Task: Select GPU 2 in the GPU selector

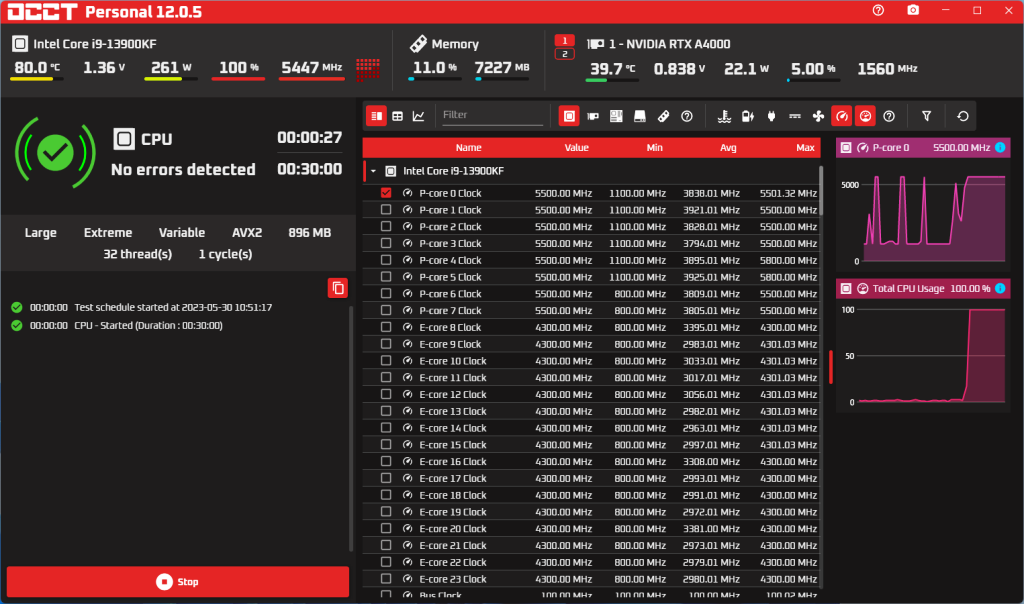Action: pyautogui.click(x=565, y=54)
